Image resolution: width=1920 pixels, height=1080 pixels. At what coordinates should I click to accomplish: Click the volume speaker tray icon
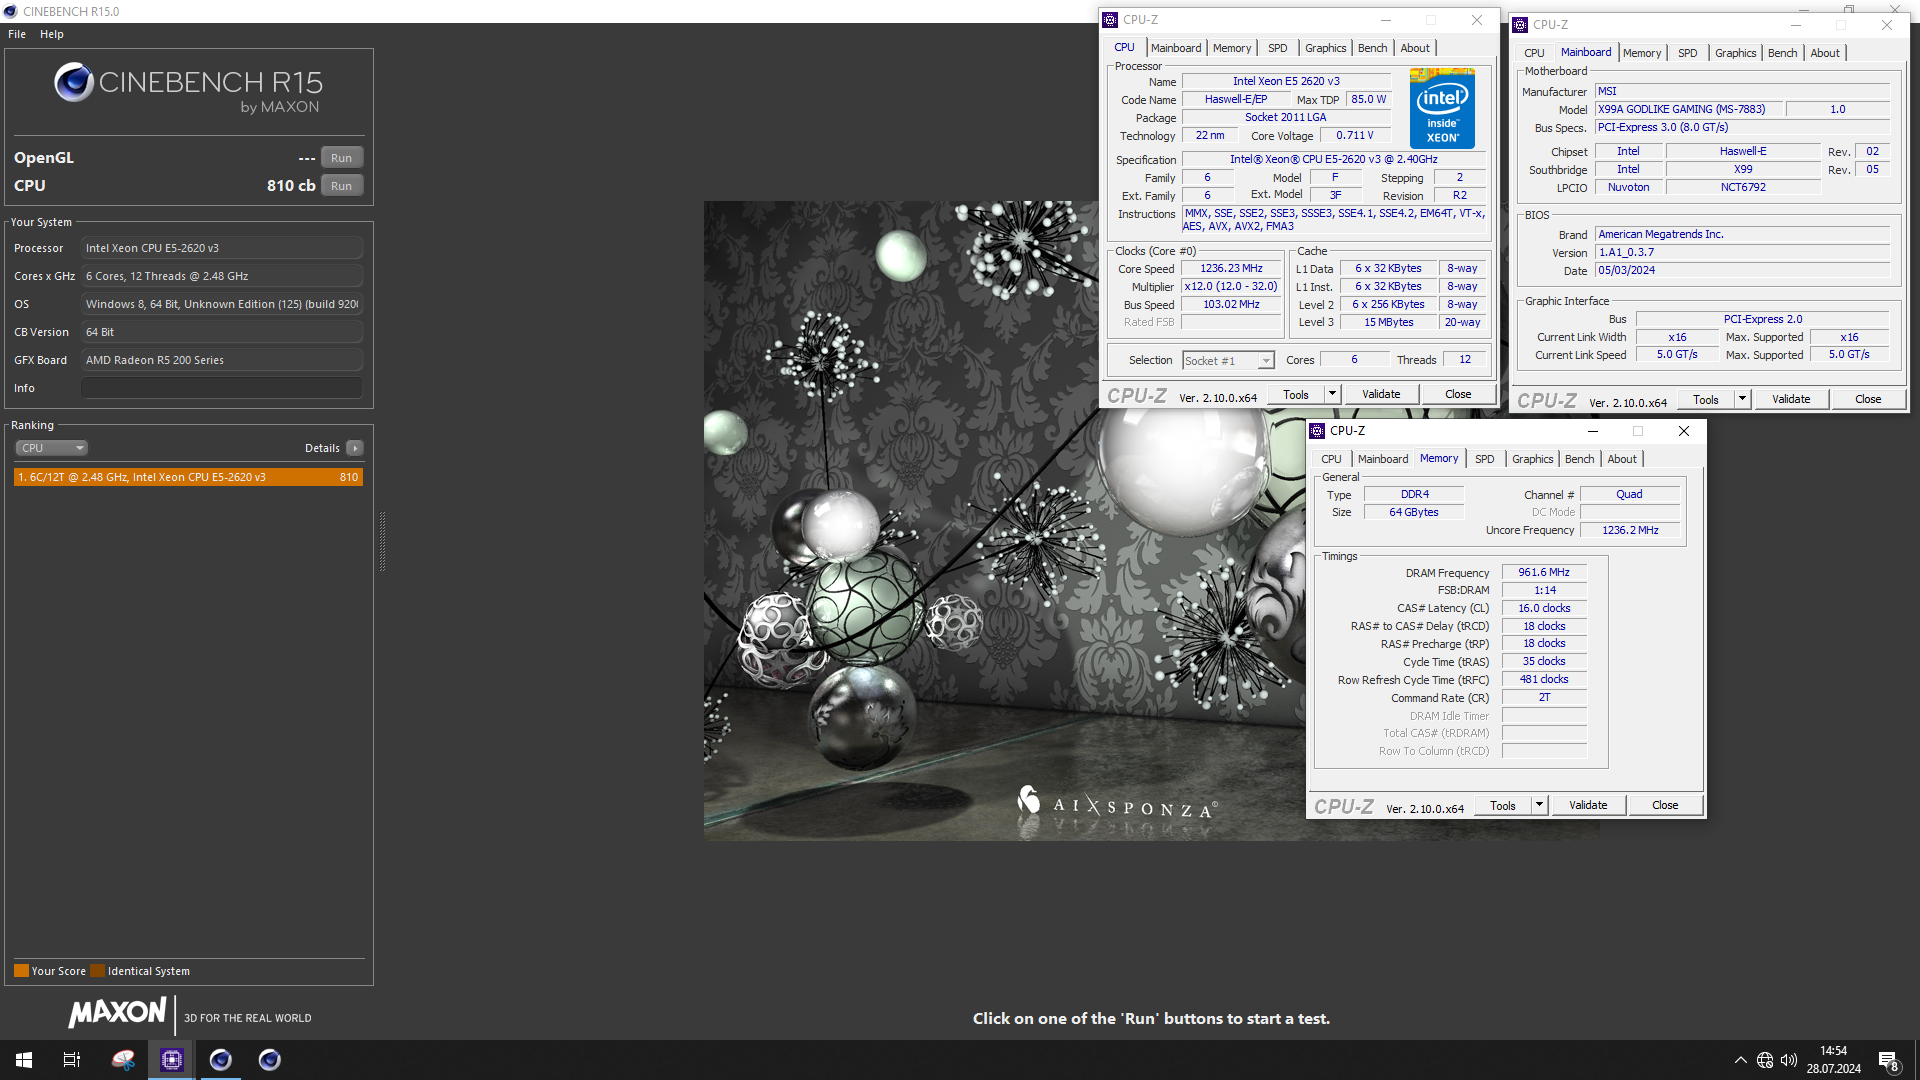(1789, 1060)
